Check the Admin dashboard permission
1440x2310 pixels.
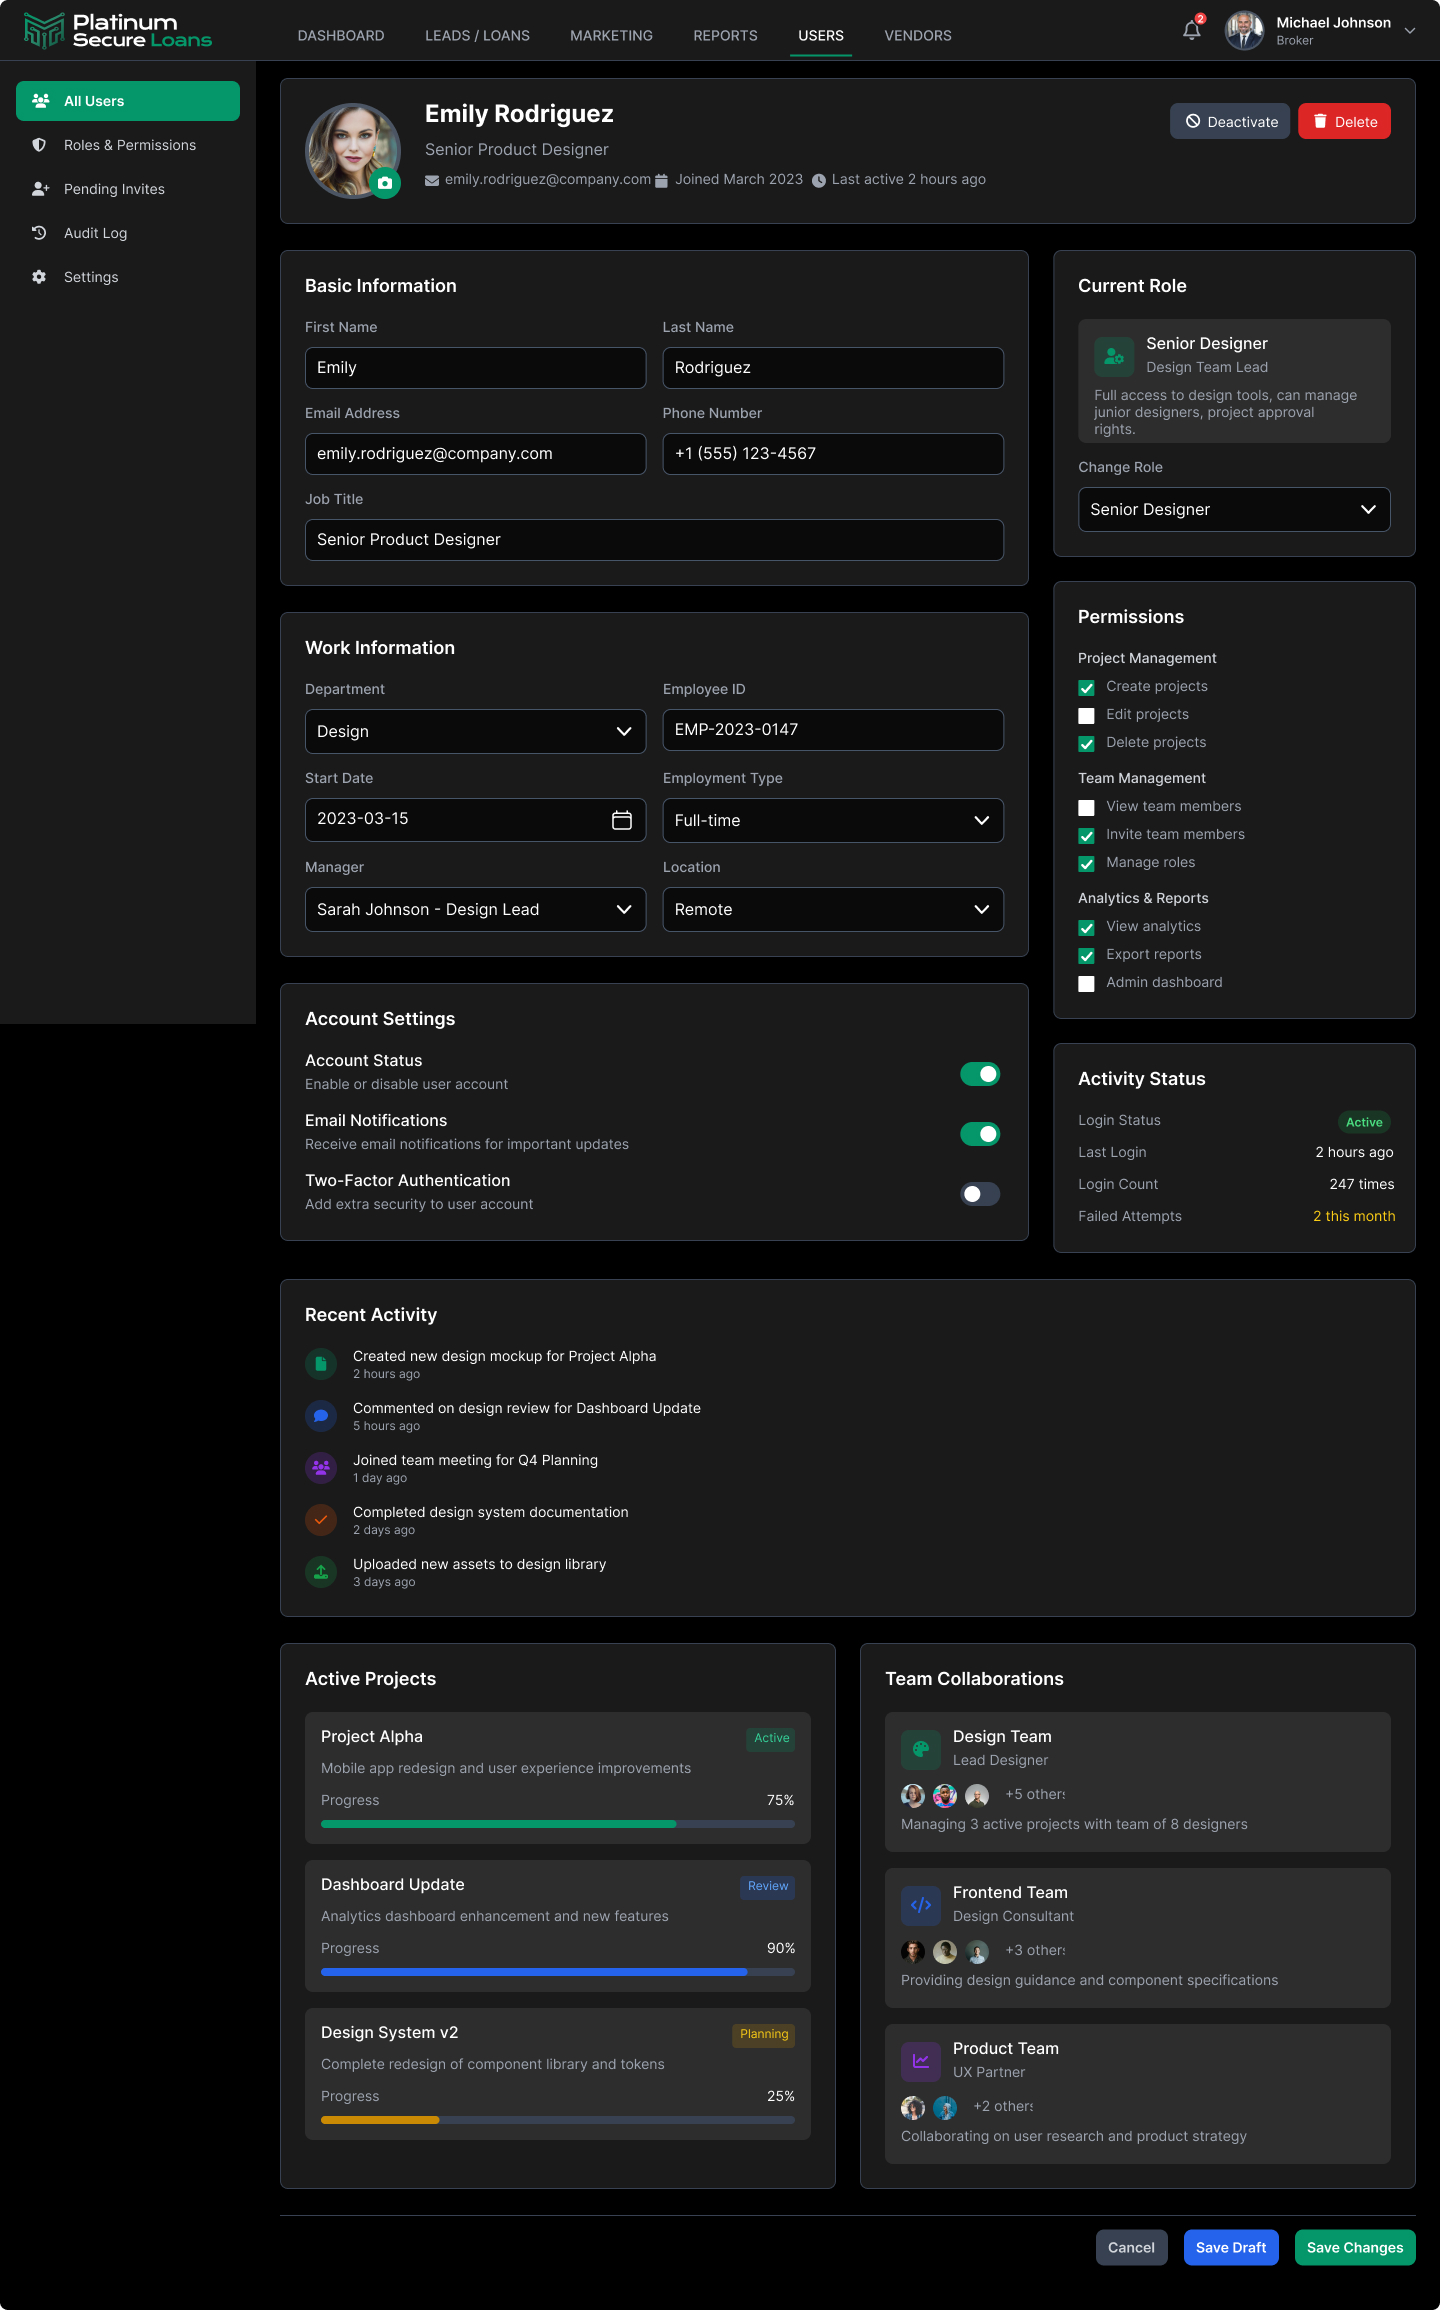(1086, 984)
